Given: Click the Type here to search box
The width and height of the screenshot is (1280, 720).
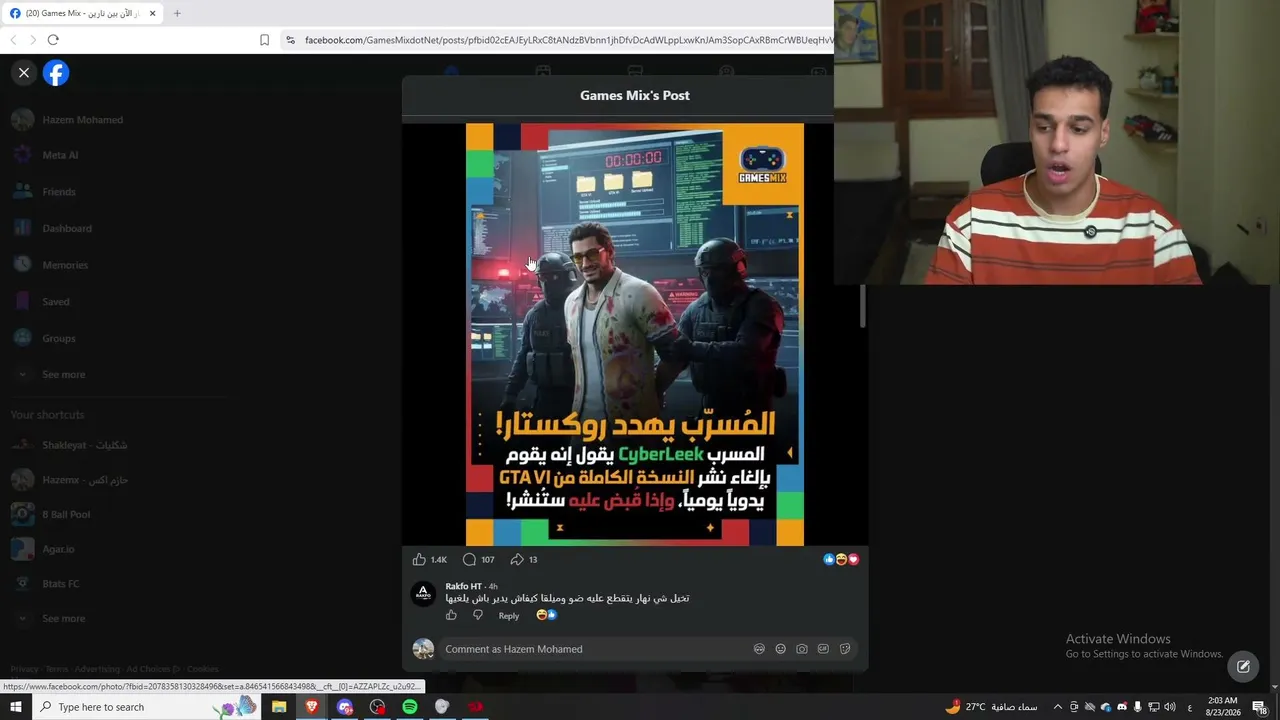Looking at the screenshot, I should [148, 707].
